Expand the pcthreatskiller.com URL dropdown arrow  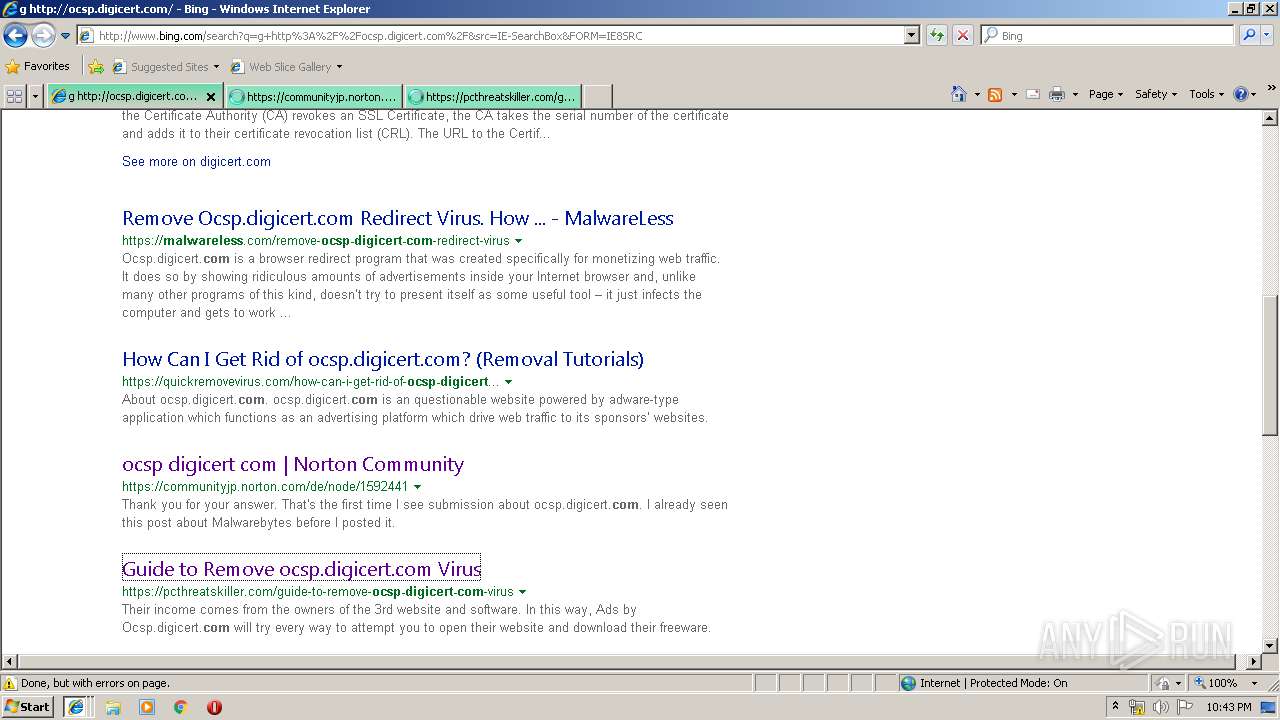coord(522,592)
